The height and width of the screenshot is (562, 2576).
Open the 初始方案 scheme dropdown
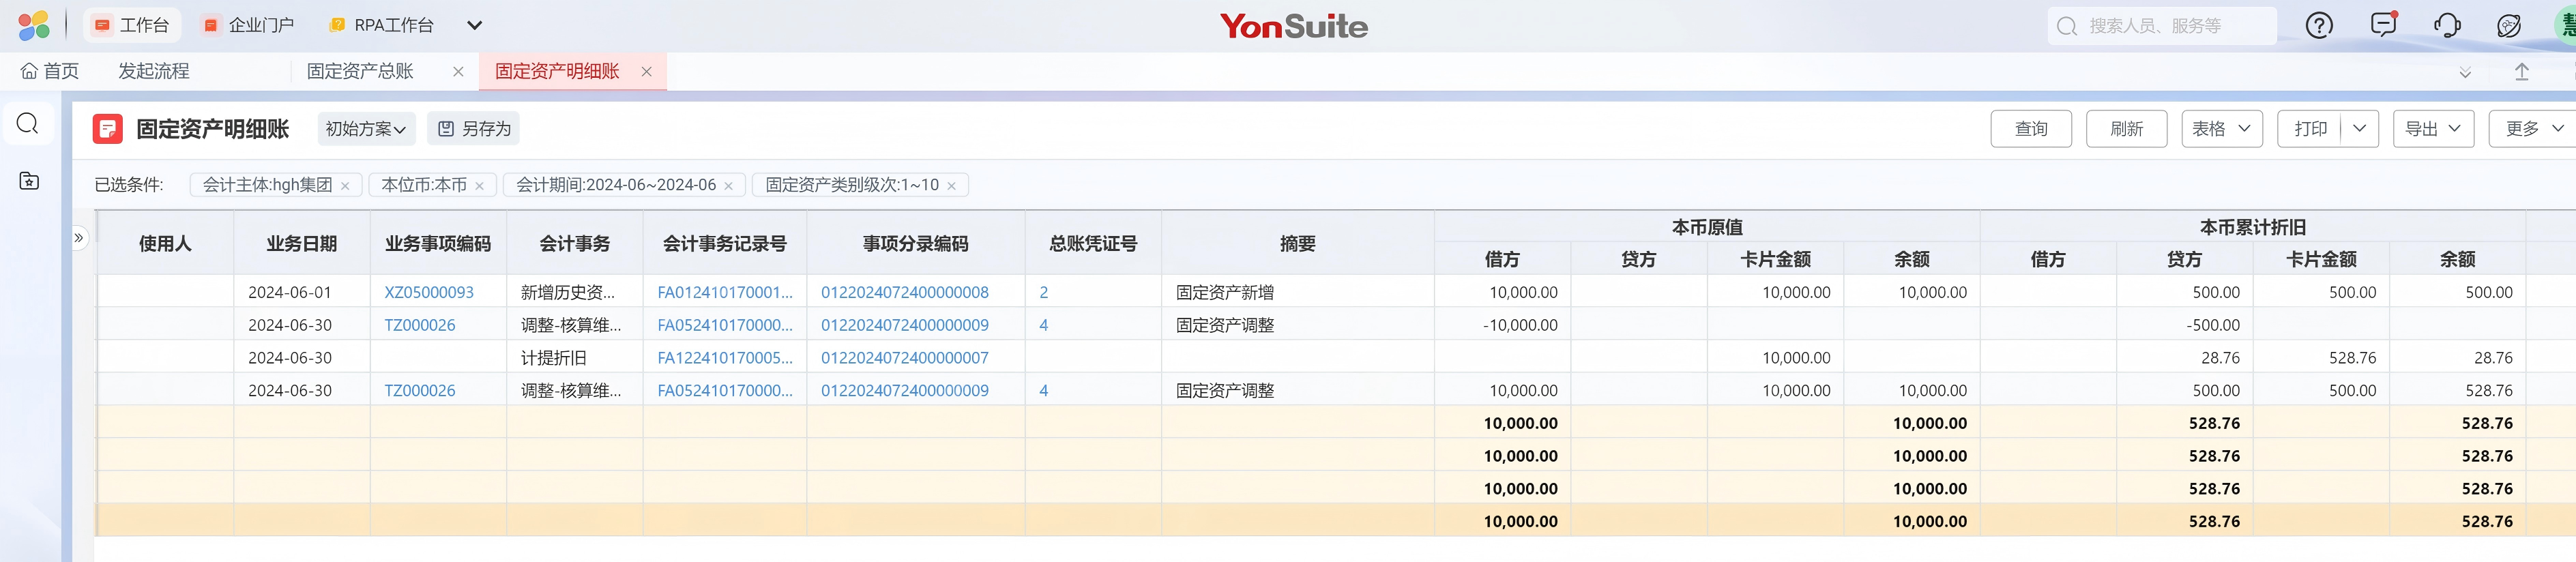click(x=365, y=129)
